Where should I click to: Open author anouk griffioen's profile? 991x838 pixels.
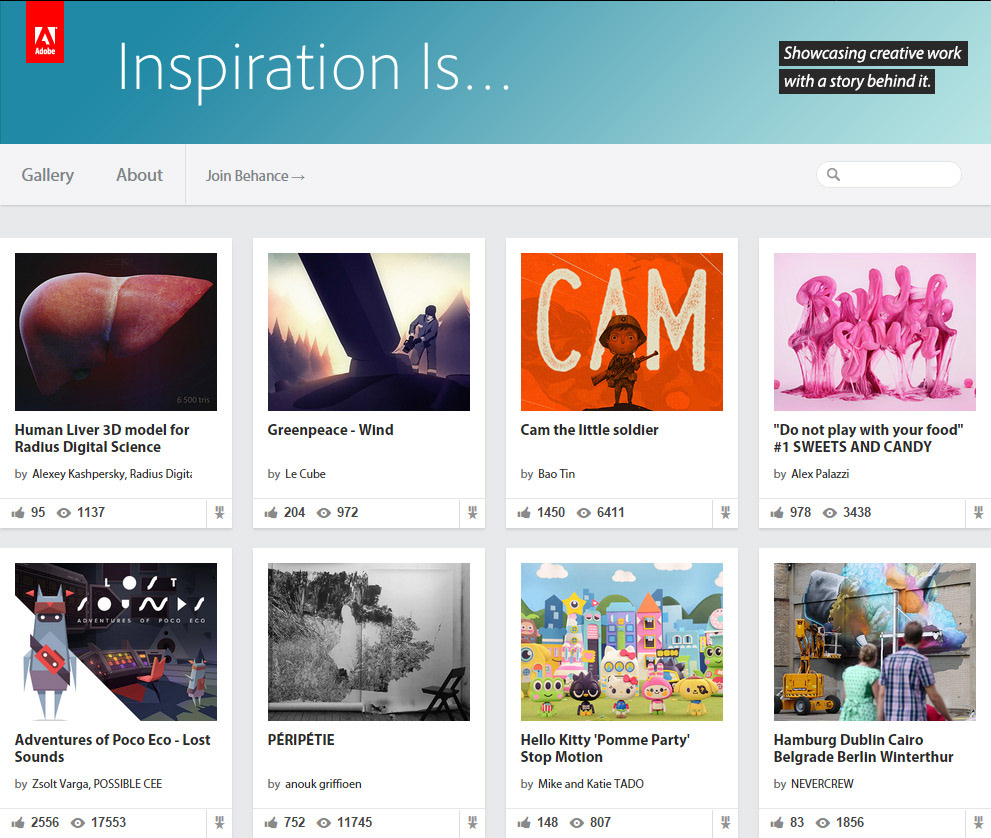pos(323,784)
